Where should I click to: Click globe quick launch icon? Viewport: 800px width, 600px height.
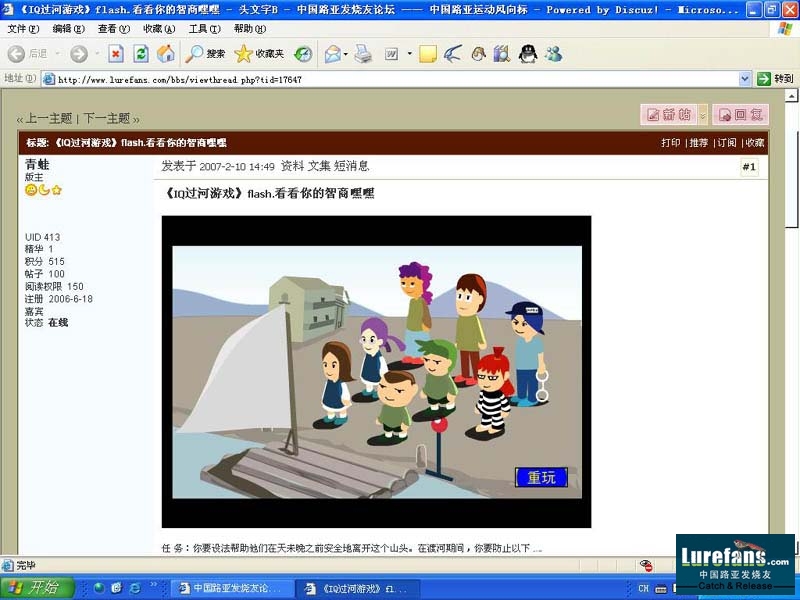(99, 588)
